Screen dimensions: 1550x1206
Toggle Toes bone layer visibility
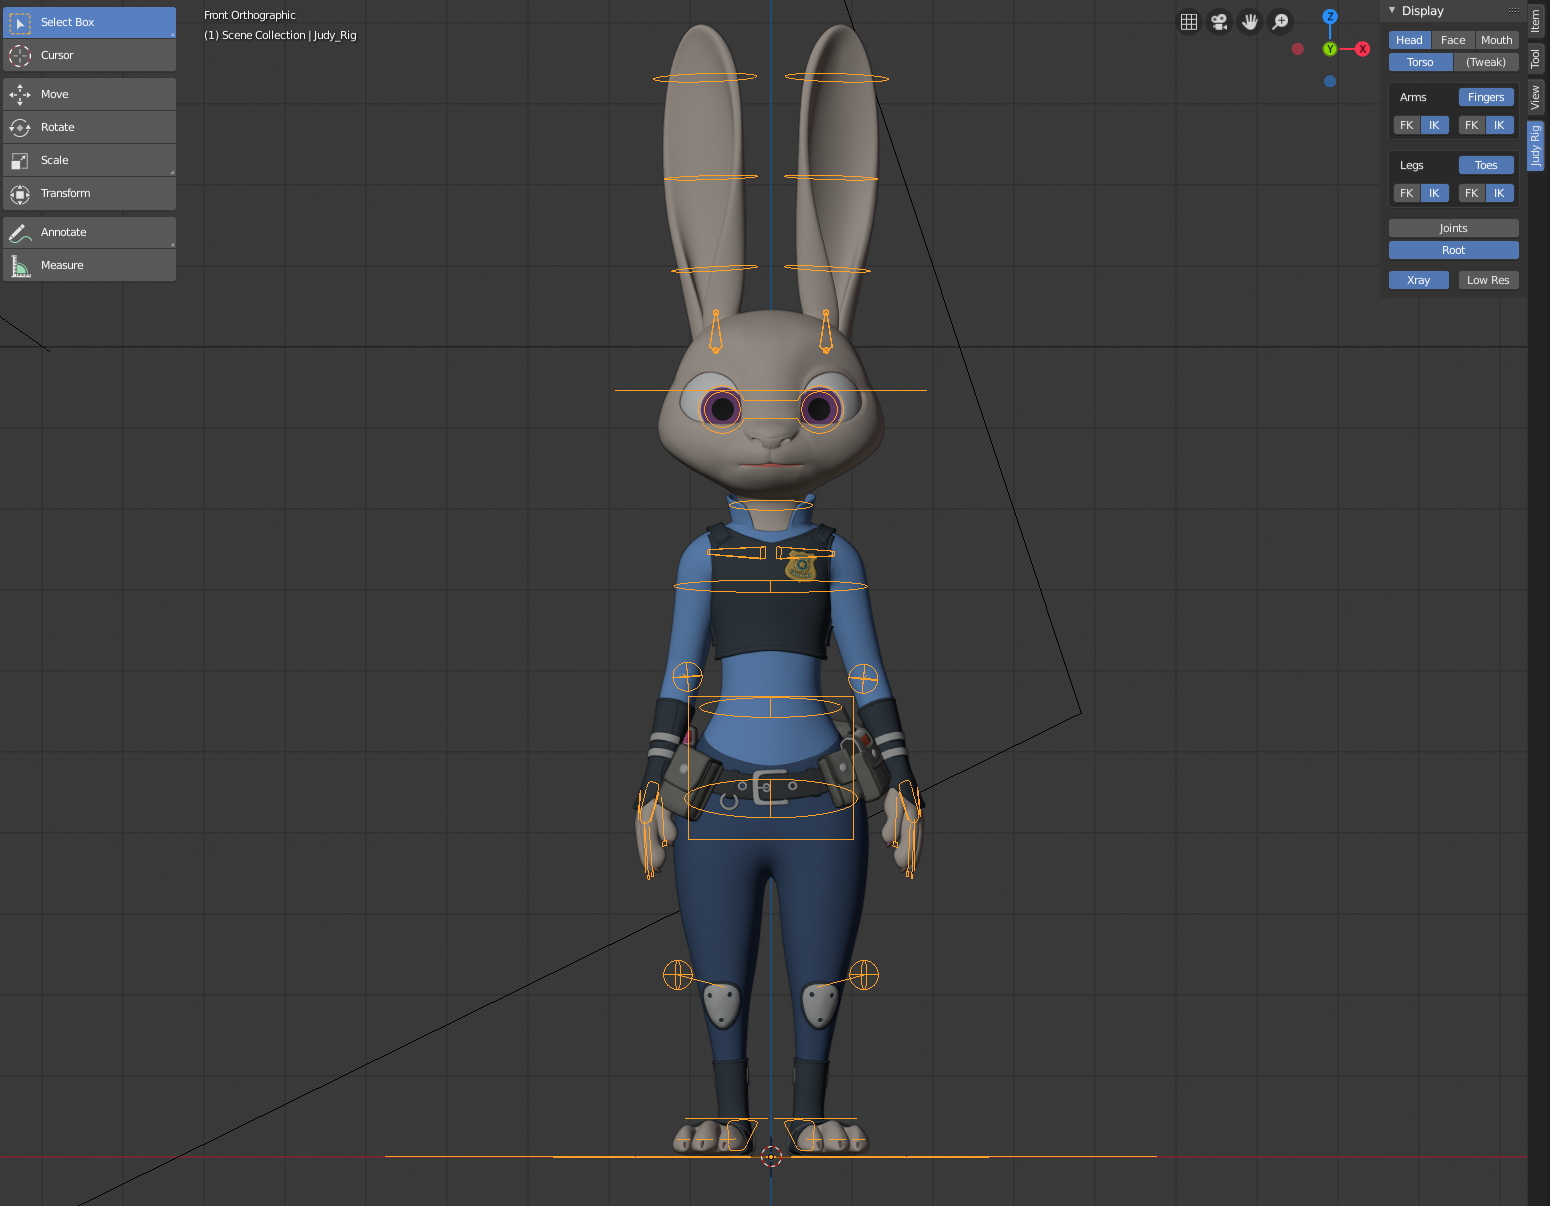[1486, 165]
